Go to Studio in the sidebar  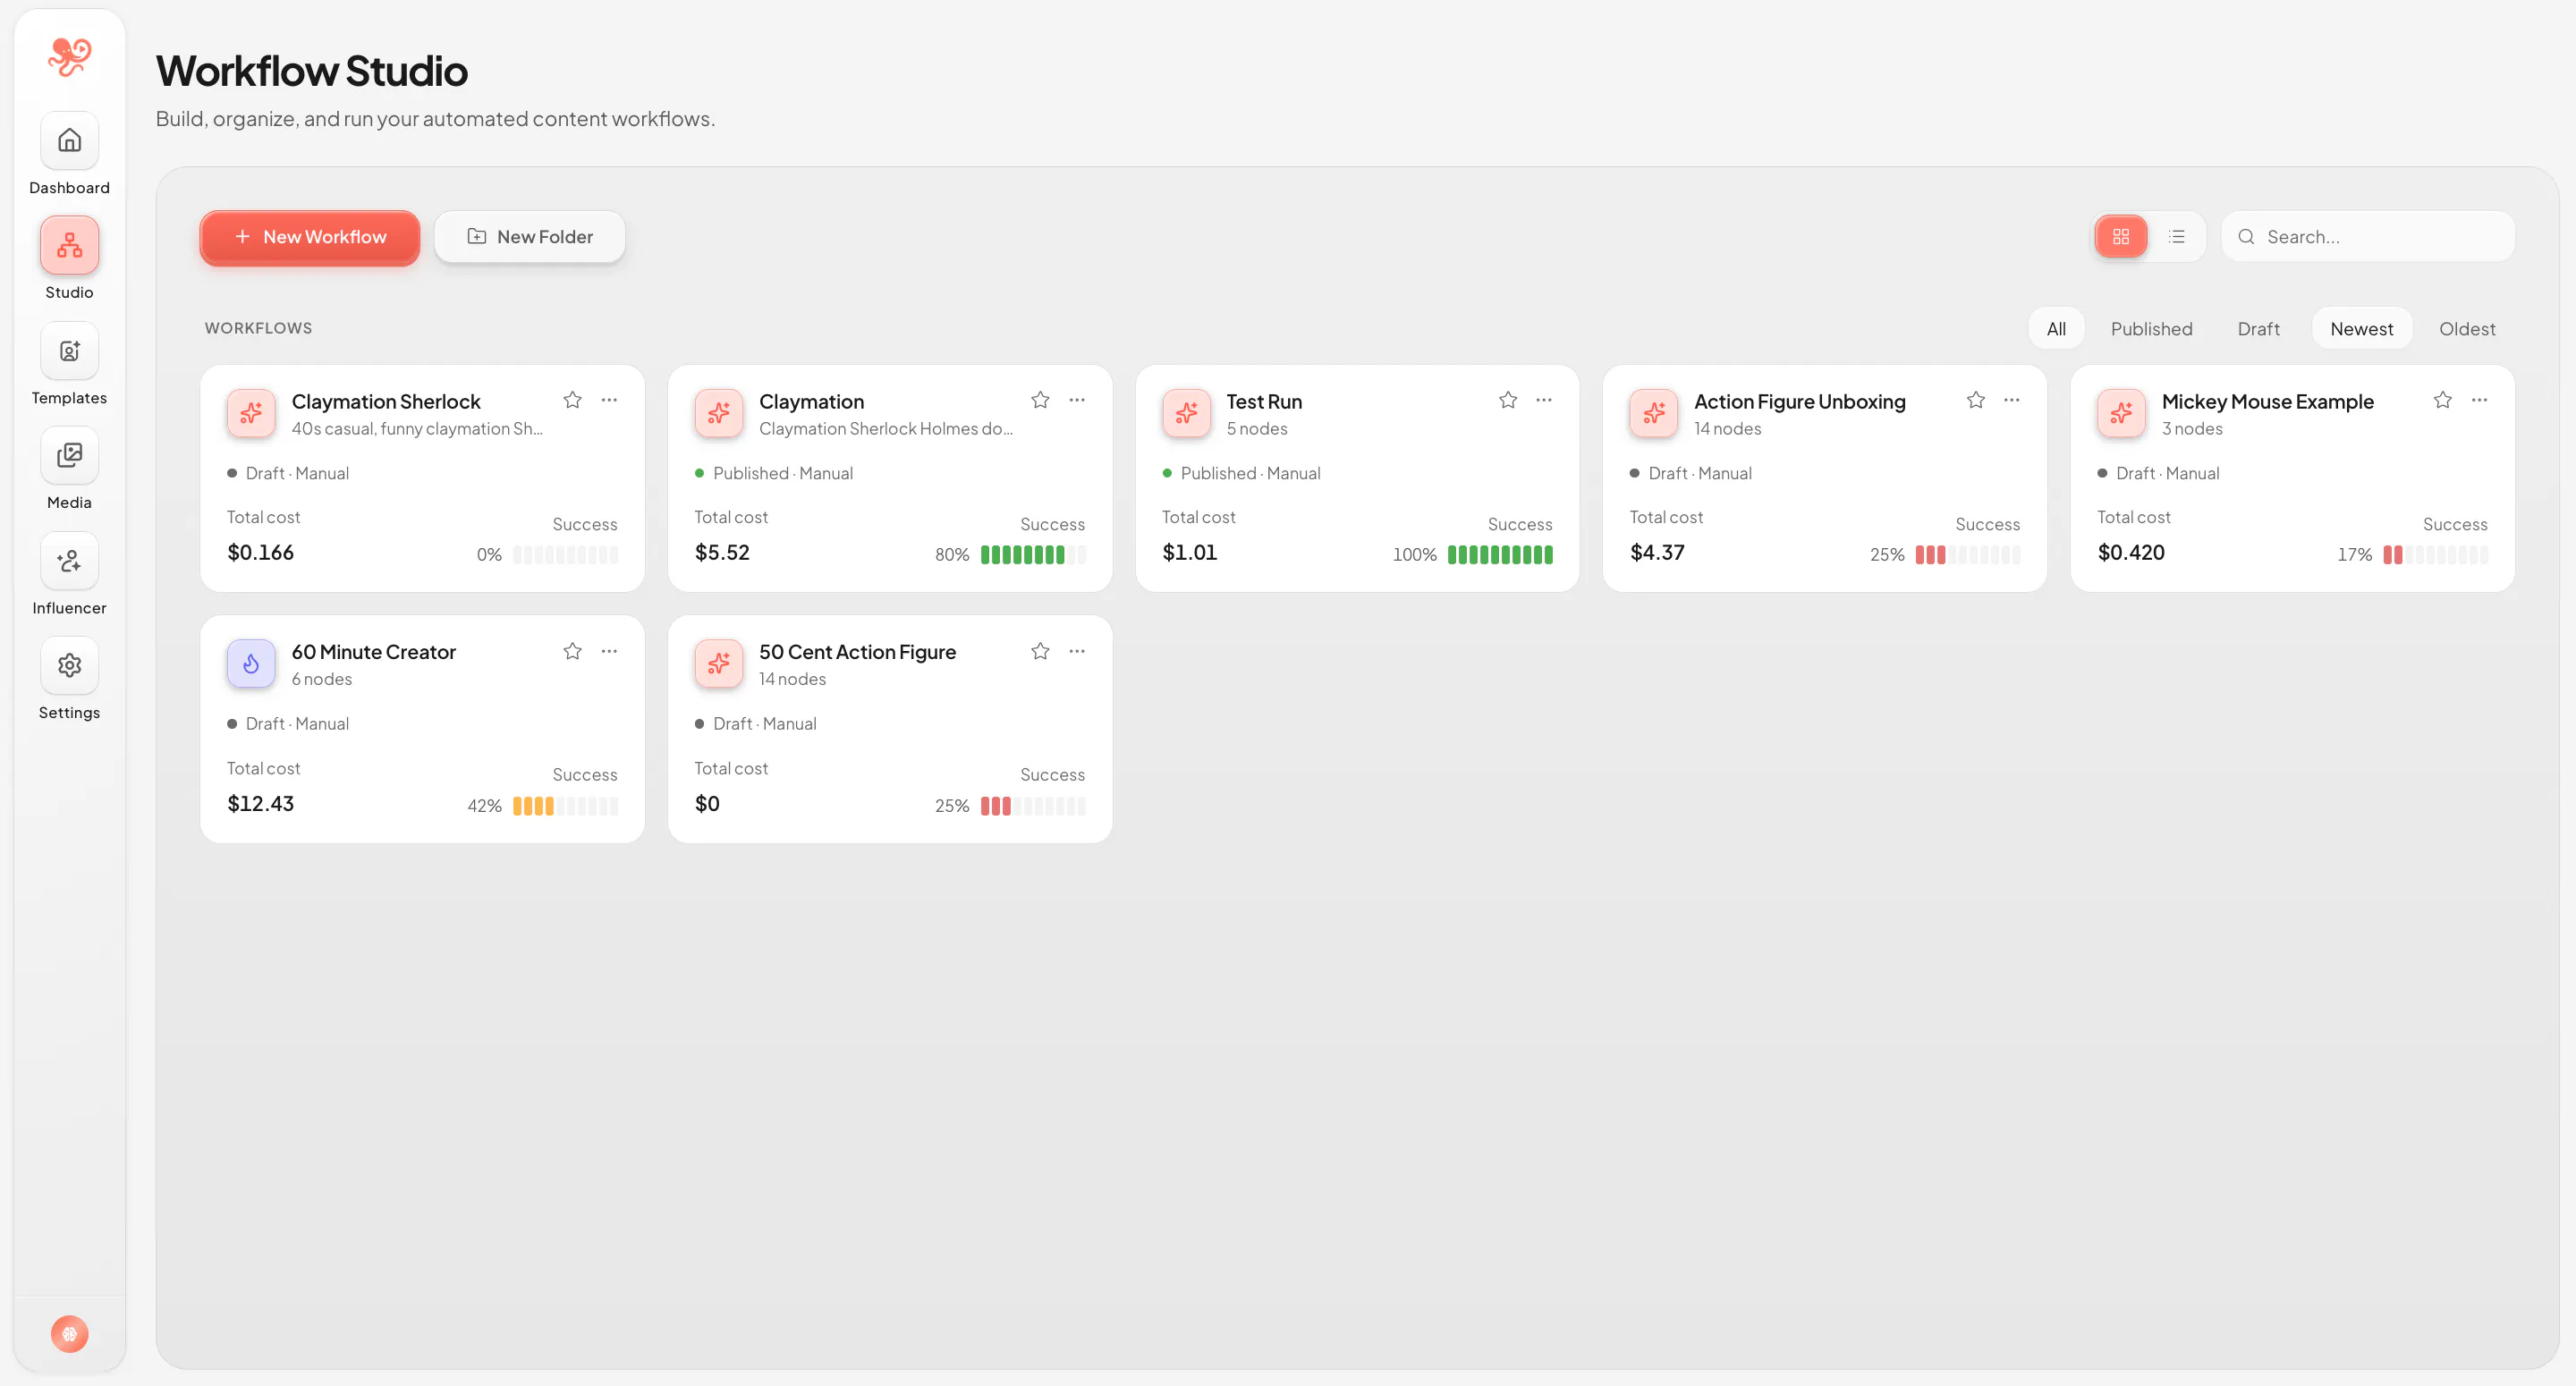click(69, 246)
